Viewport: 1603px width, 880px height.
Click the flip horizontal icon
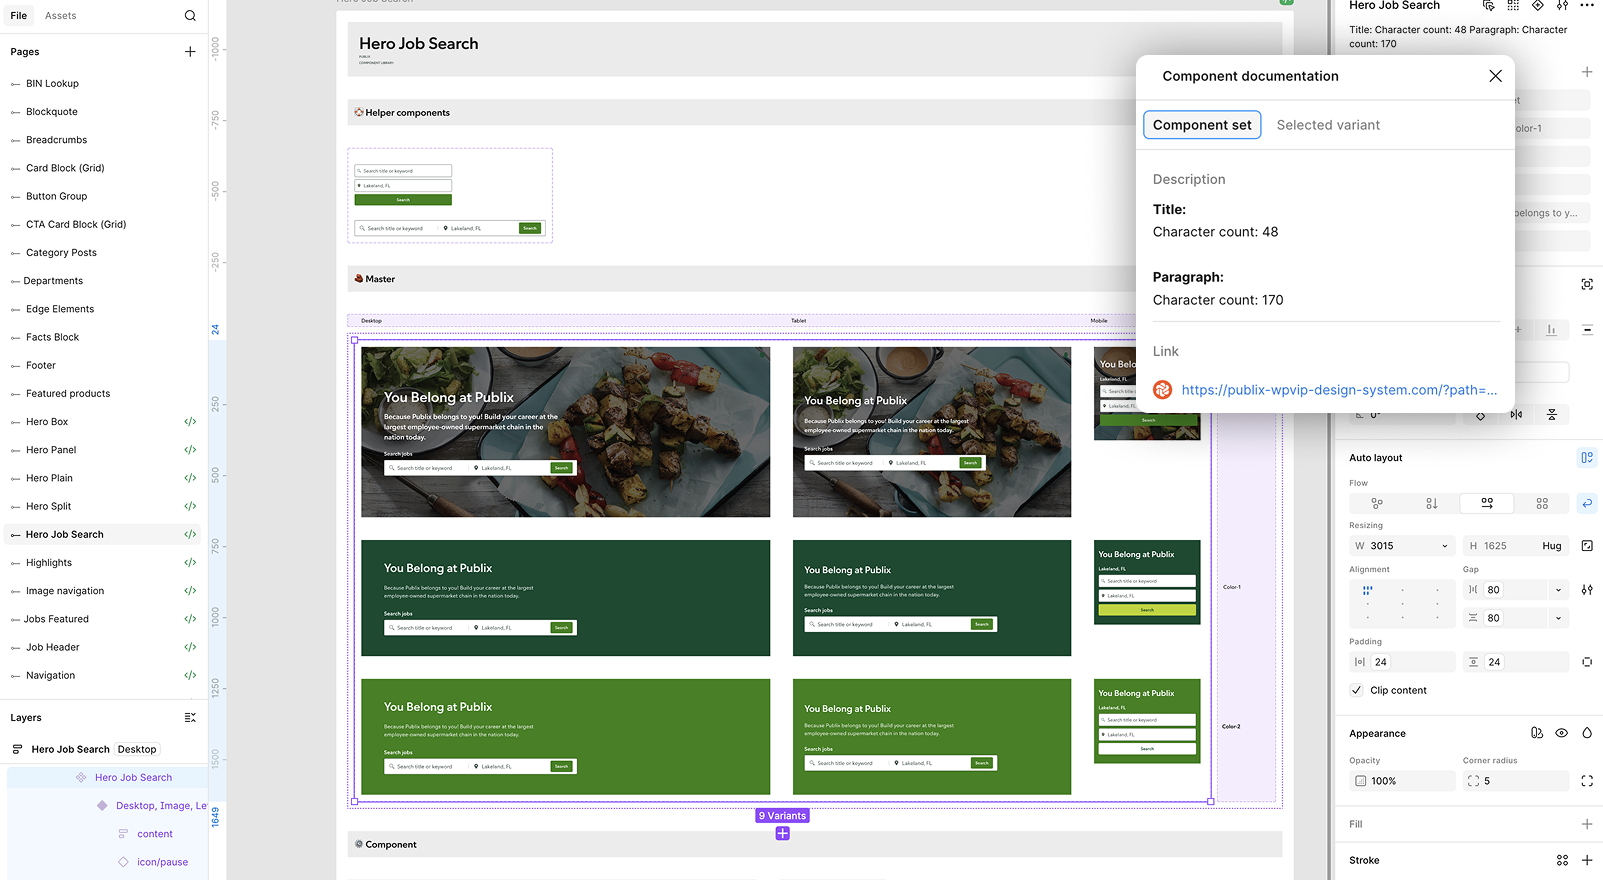[1516, 414]
